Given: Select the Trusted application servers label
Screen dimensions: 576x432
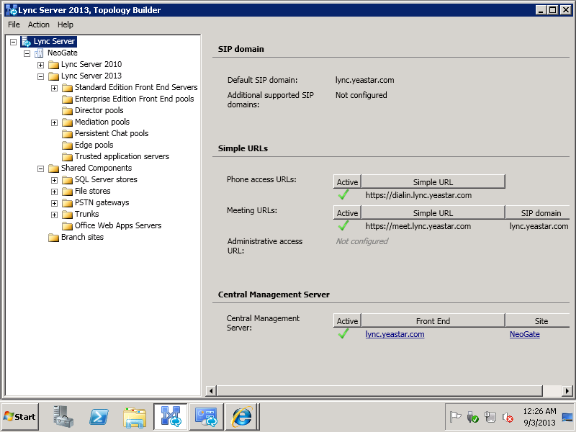Looking at the screenshot, I should point(122,156).
